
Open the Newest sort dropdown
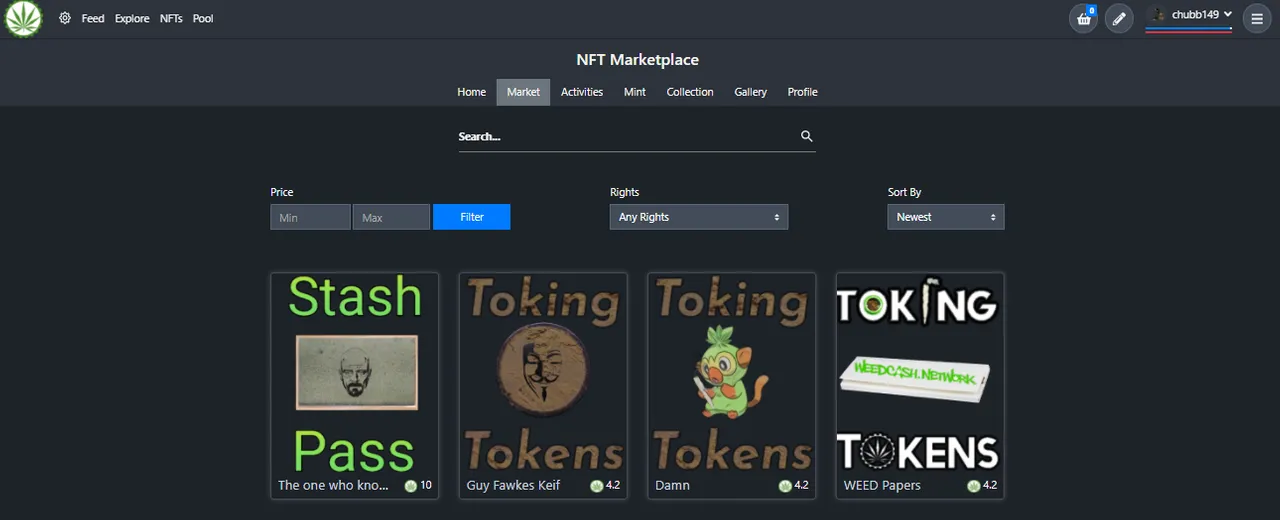pos(946,217)
